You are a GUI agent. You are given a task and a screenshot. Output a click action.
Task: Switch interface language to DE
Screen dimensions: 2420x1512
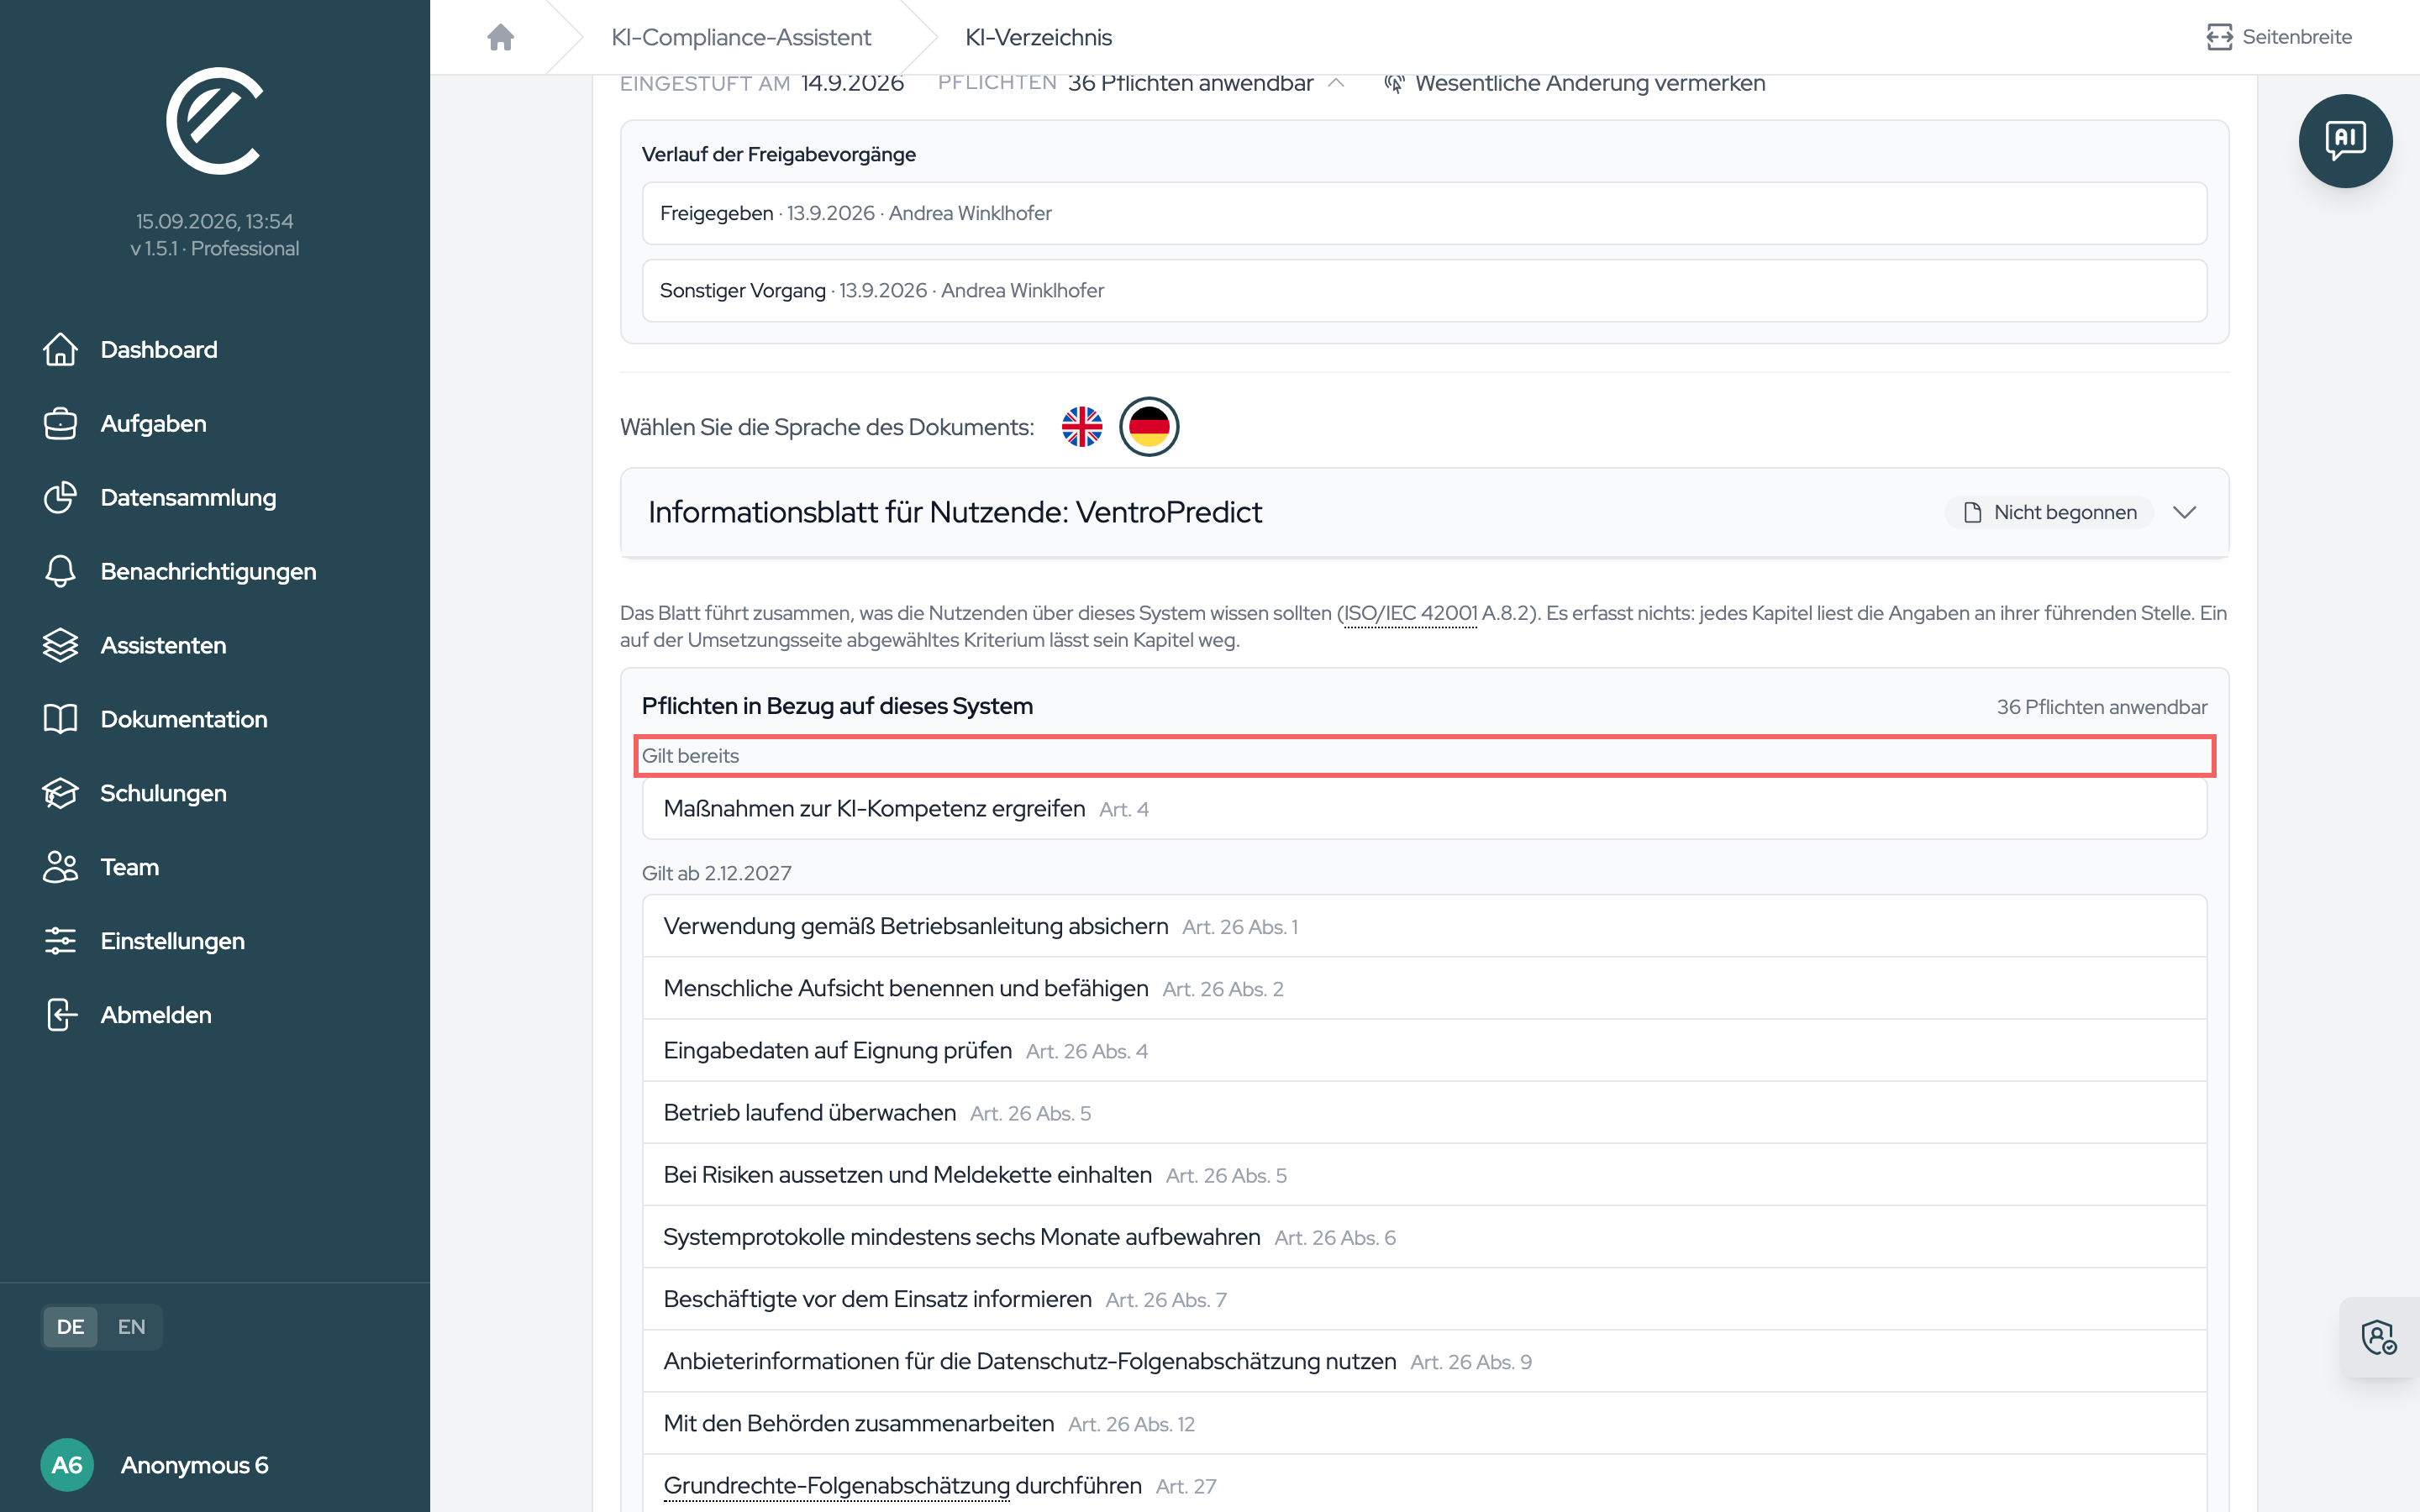(70, 1327)
